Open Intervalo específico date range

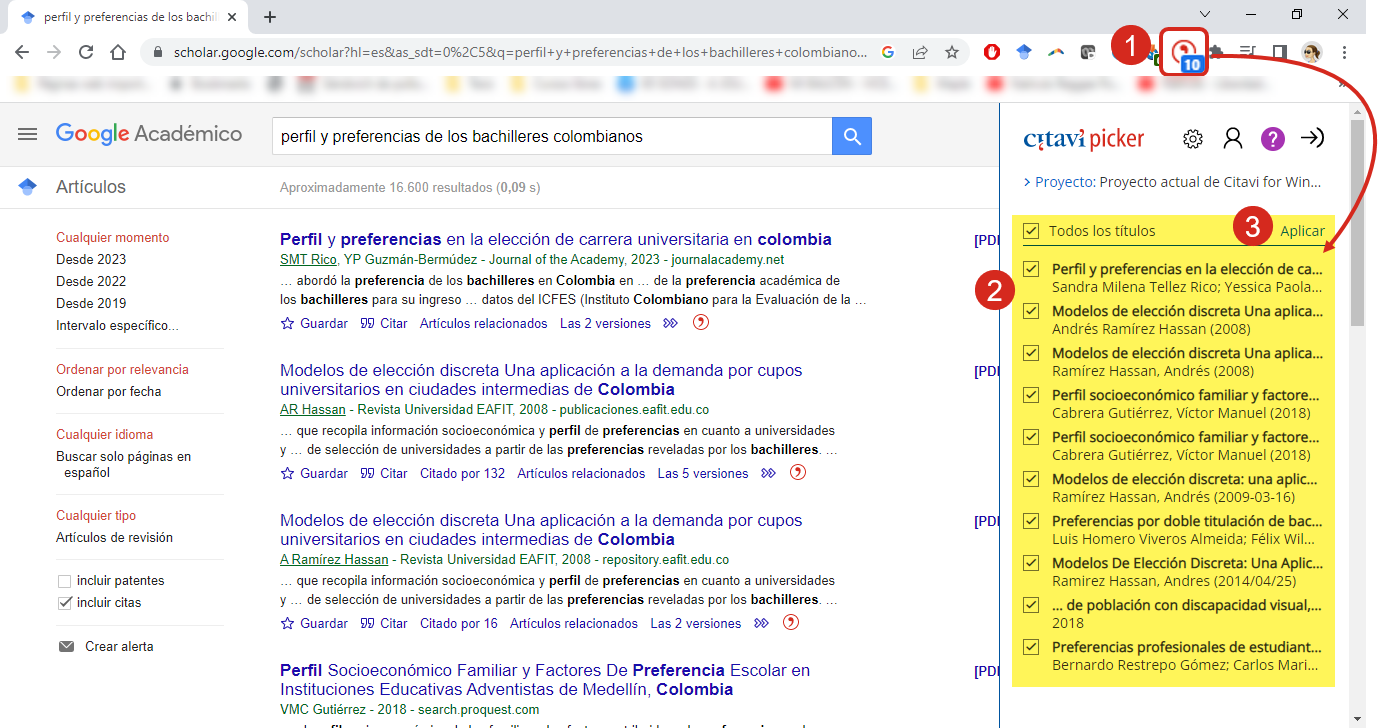pos(117,325)
